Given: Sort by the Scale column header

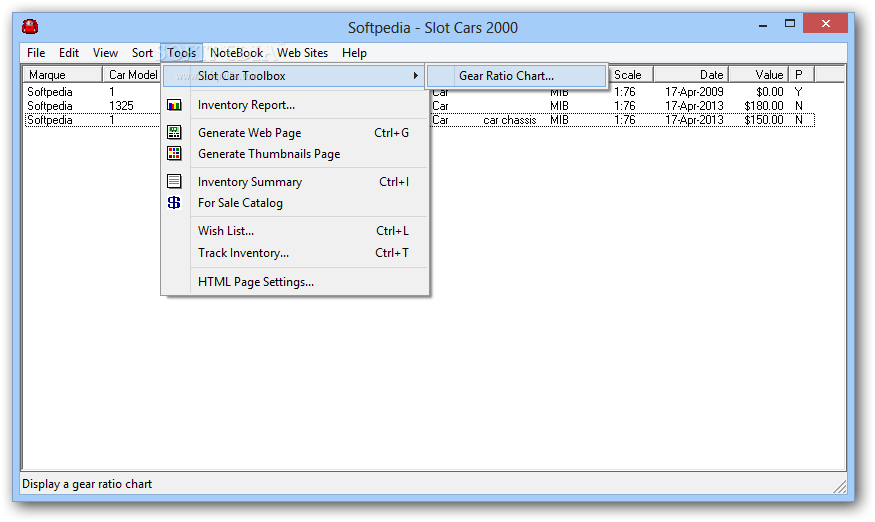Looking at the screenshot, I should (x=630, y=75).
